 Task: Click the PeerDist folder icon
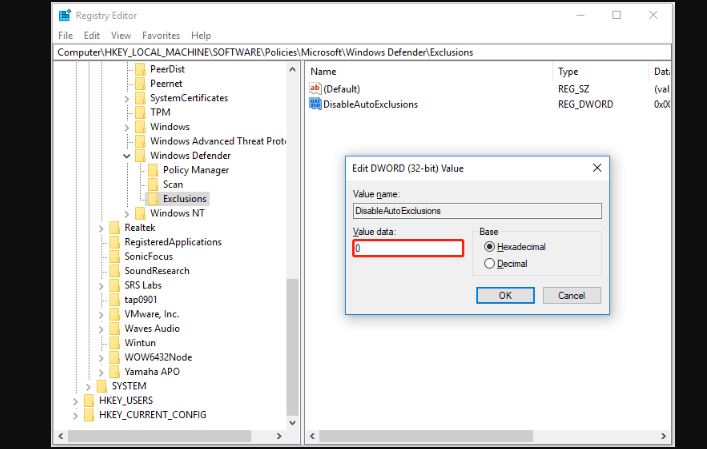(141, 69)
